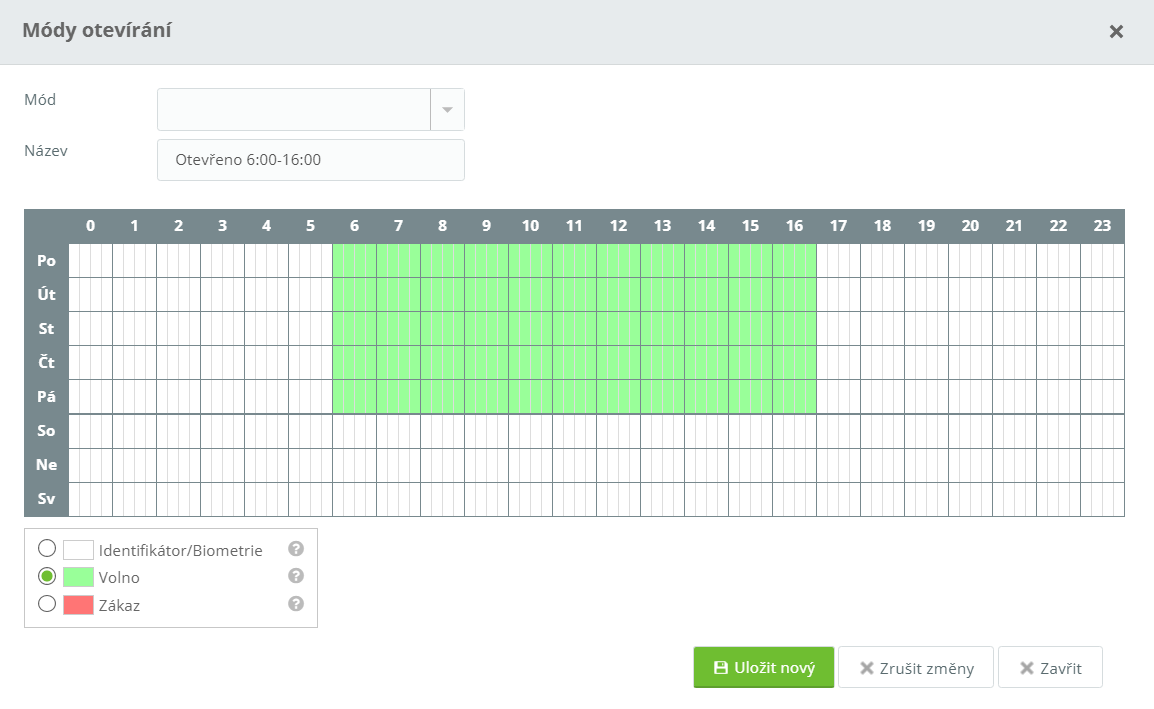The image size is (1154, 709).
Task: Select the Identifikátor/Biometrie radio button
Action: pos(46,549)
